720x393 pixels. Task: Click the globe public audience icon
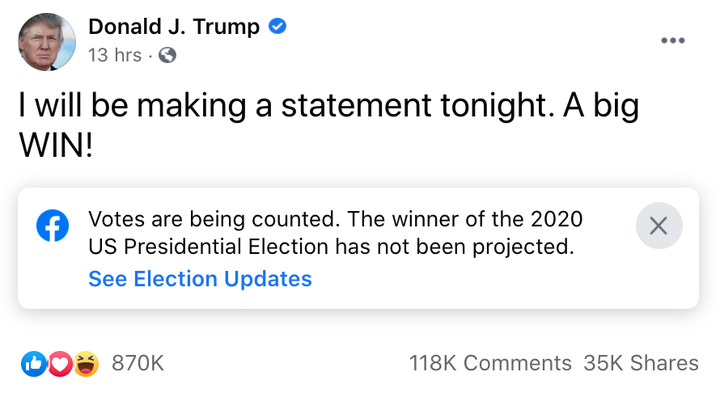[x=167, y=56]
